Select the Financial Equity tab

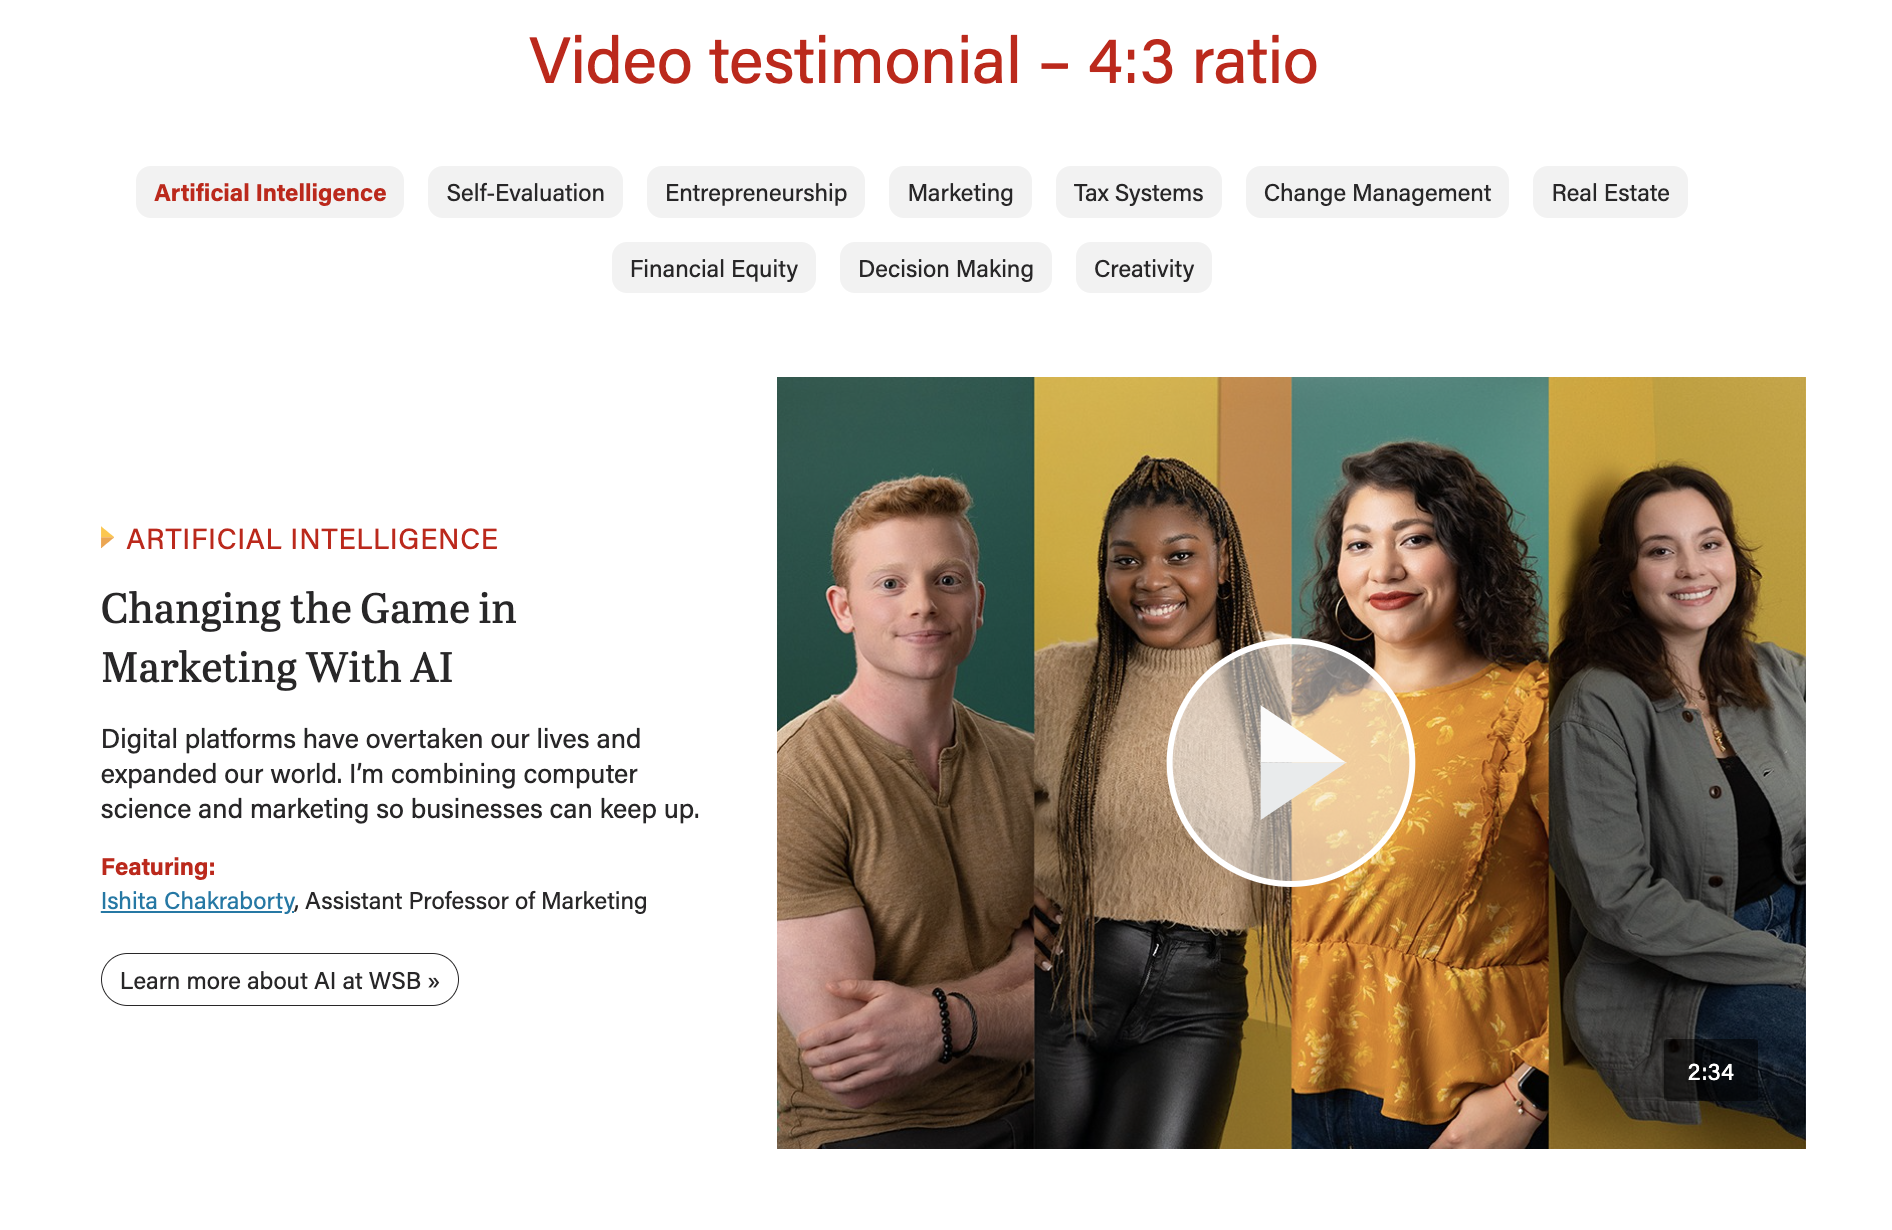pos(714,269)
